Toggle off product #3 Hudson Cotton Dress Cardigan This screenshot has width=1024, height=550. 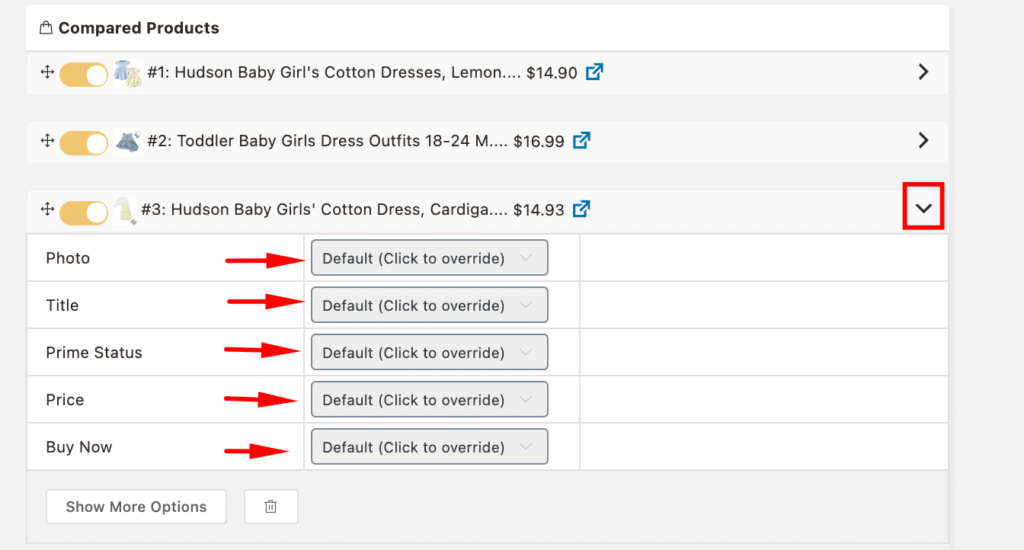click(84, 212)
